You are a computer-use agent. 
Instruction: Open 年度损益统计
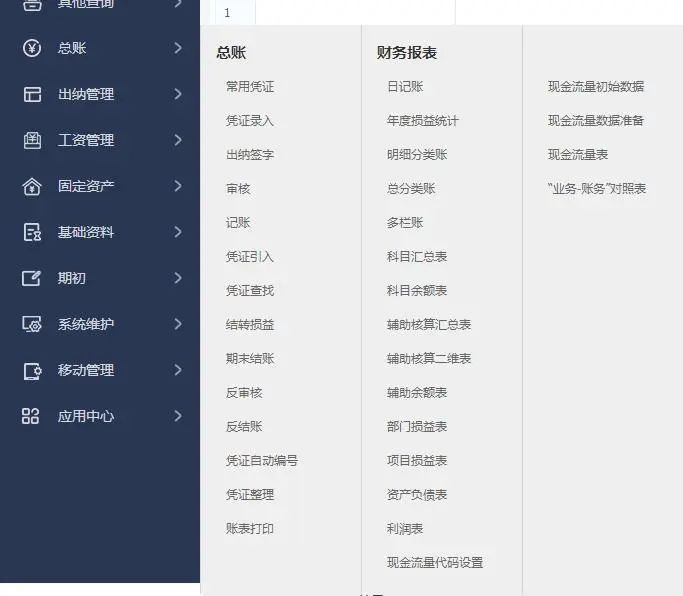pos(423,121)
